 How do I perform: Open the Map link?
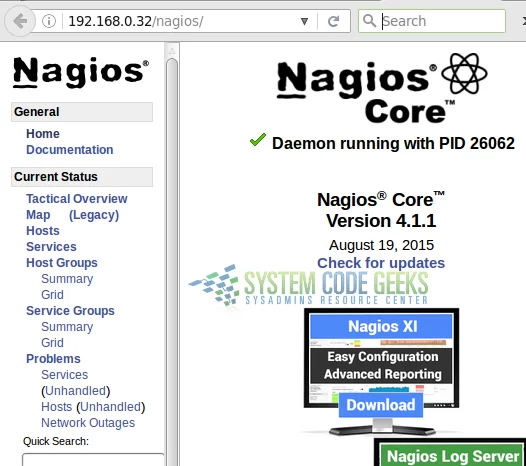tap(38, 215)
